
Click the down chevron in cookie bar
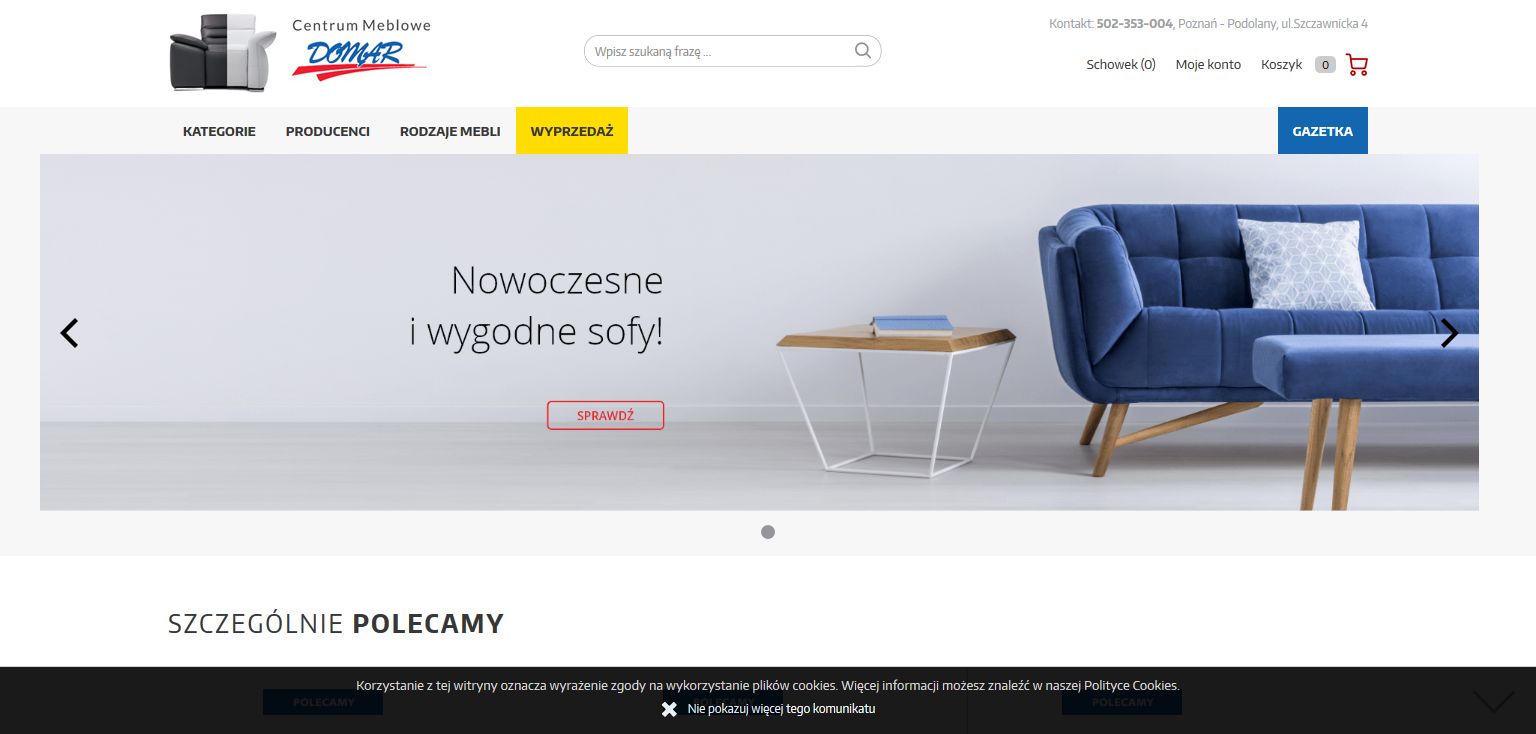coord(1493,702)
